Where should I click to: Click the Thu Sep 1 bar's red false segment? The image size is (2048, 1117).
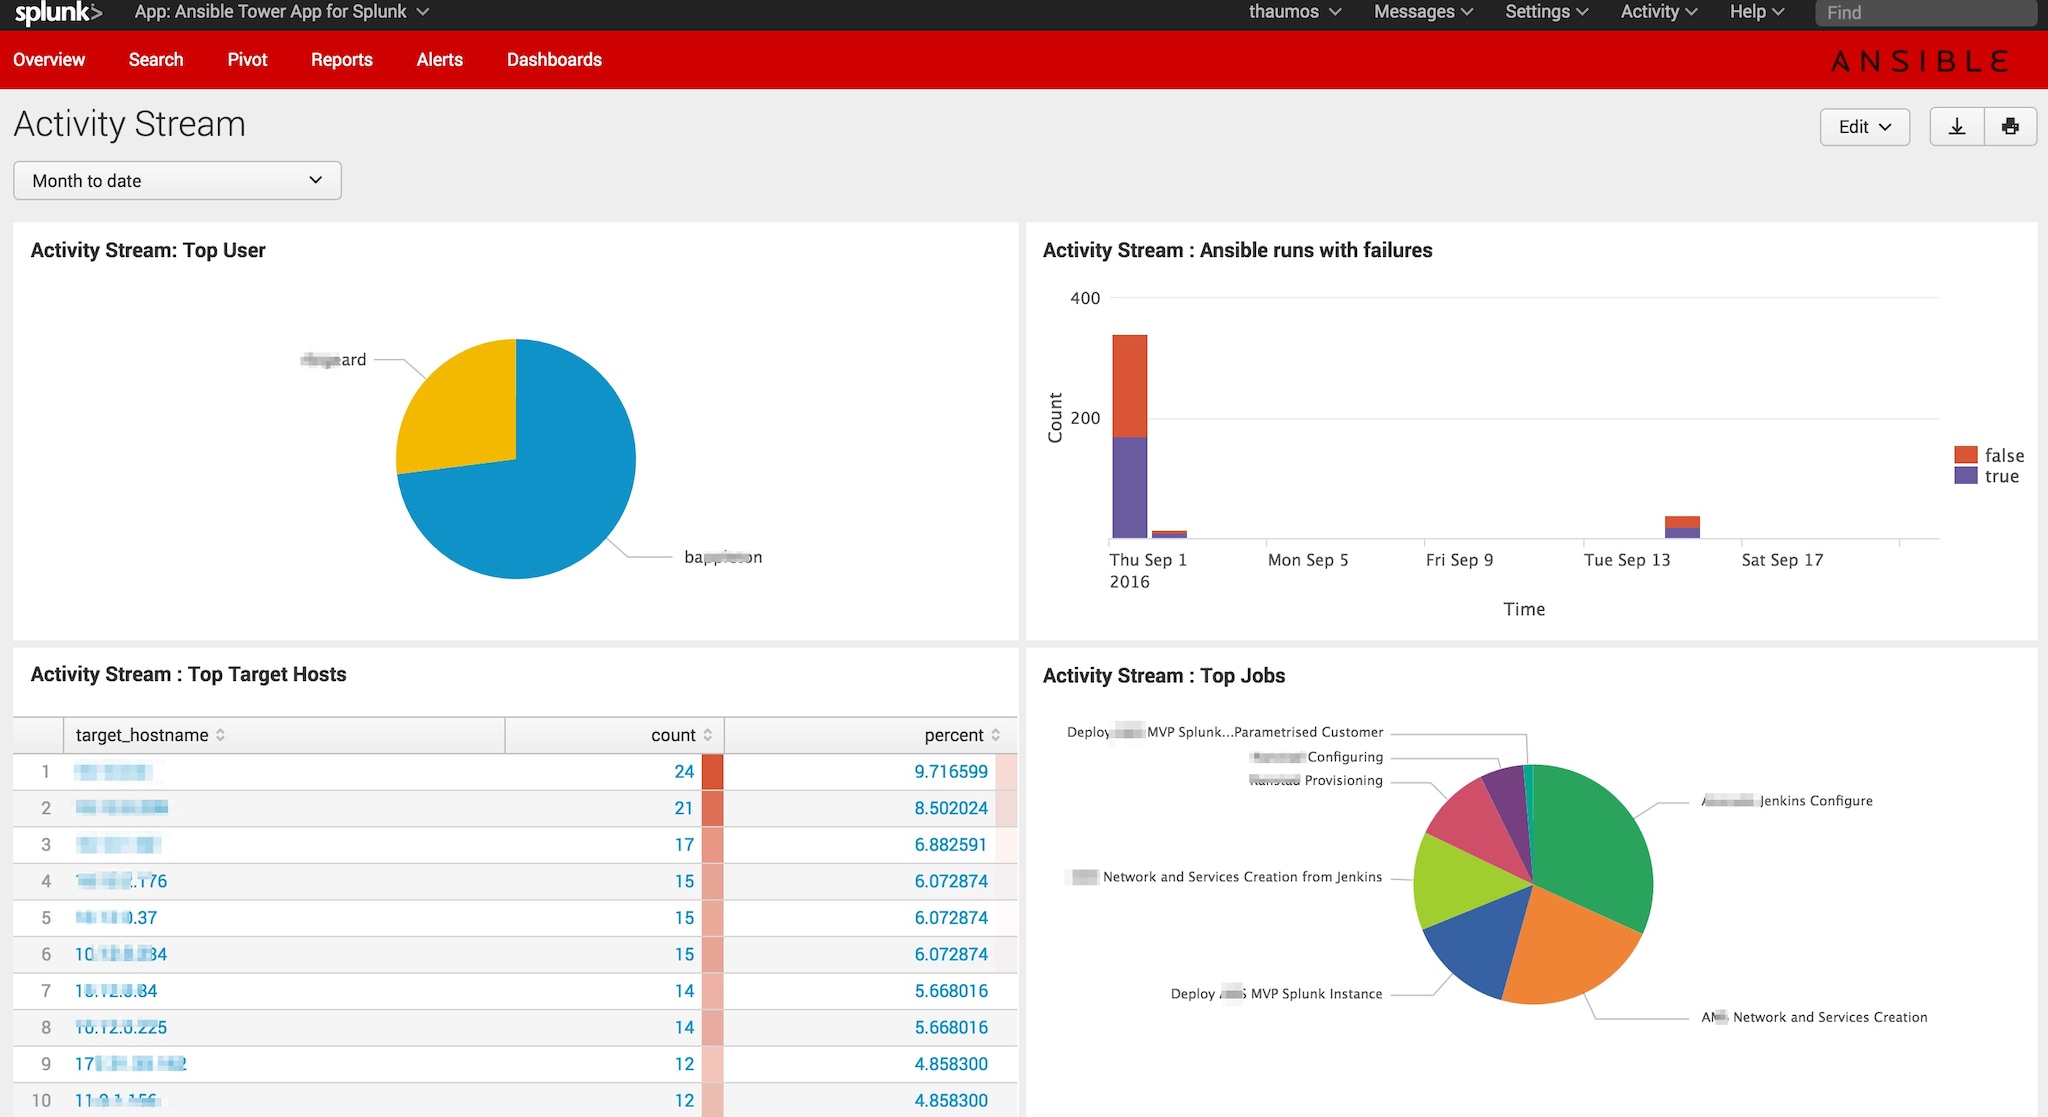click(x=1130, y=385)
